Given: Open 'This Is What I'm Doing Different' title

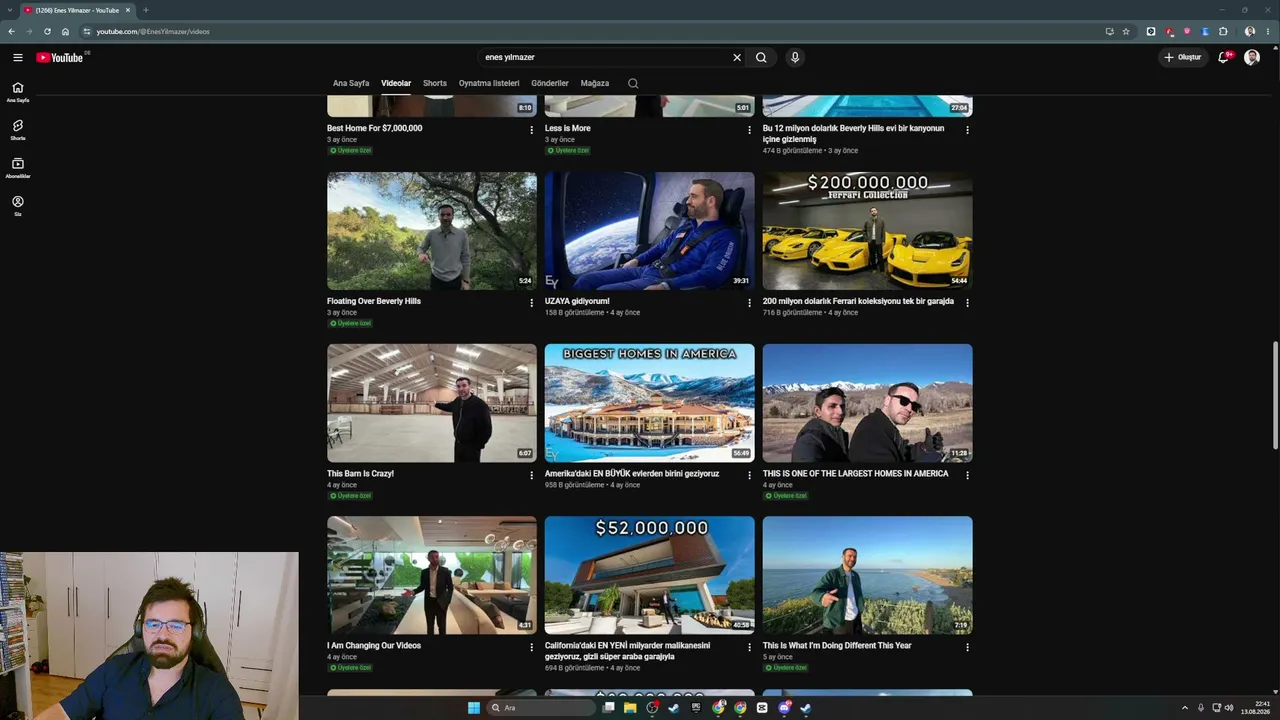Looking at the screenshot, I should [837, 645].
